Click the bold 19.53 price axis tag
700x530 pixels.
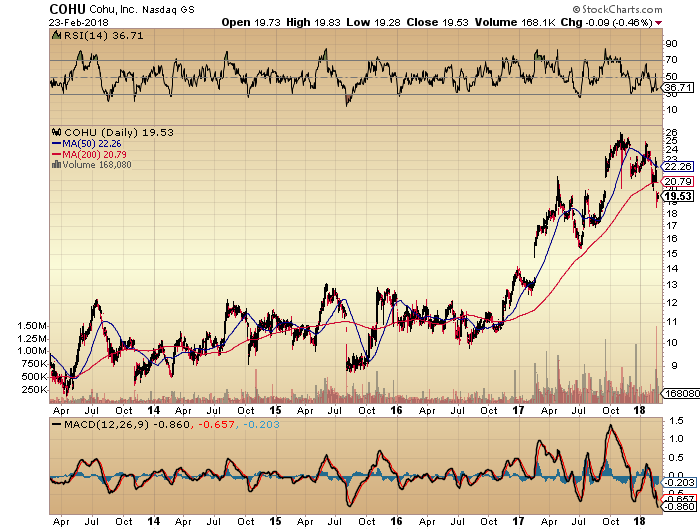[678, 196]
